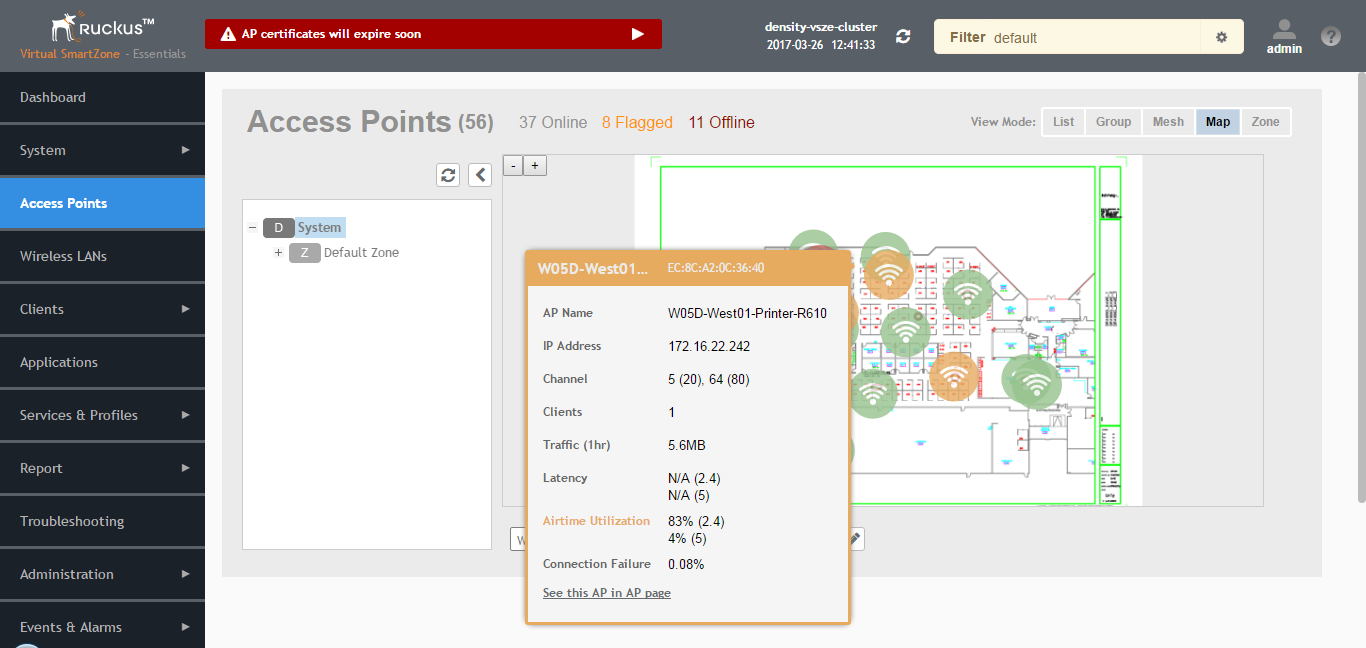This screenshot has height=648, width=1366.
Task: Switch view mode to List
Action: (1063, 121)
